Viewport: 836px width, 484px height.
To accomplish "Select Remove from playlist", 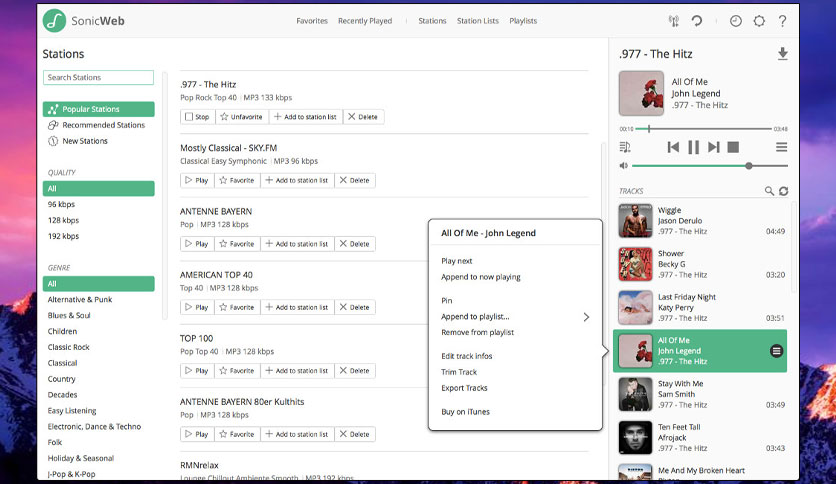I will pyautogui.click(x=478, y=332).
